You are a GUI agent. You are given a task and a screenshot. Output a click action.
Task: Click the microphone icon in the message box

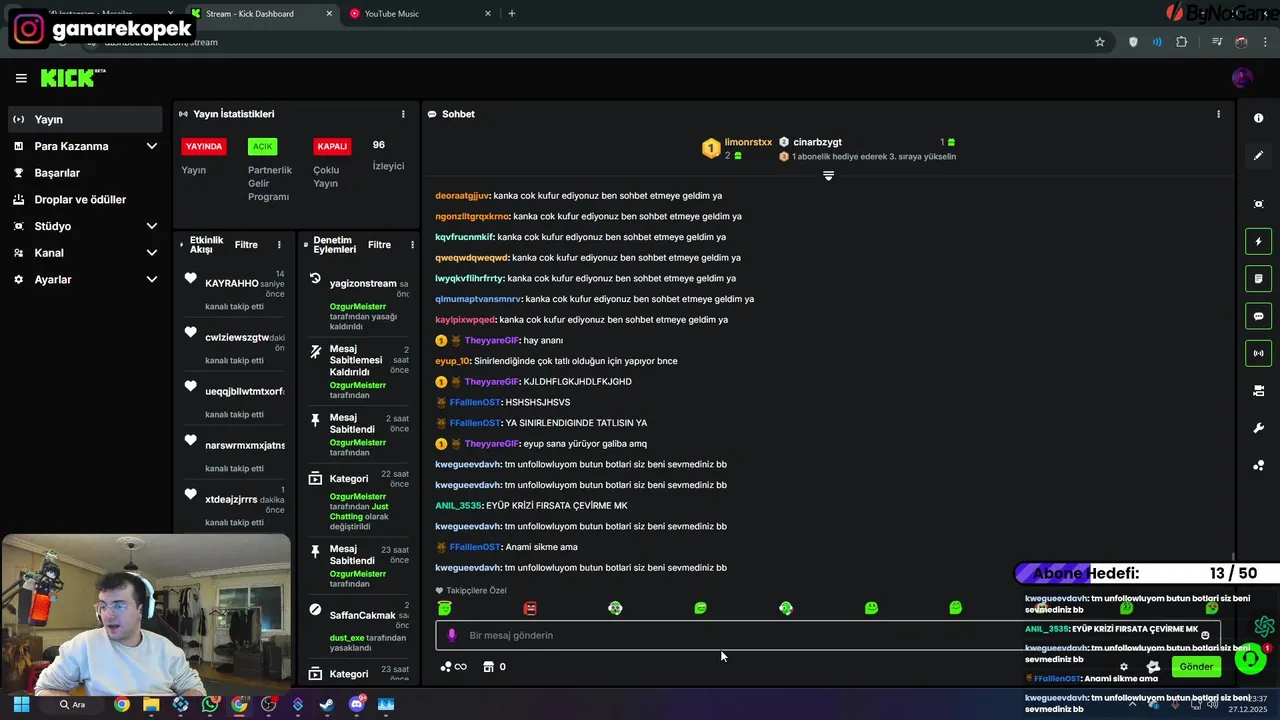click(x=452, y=635)
